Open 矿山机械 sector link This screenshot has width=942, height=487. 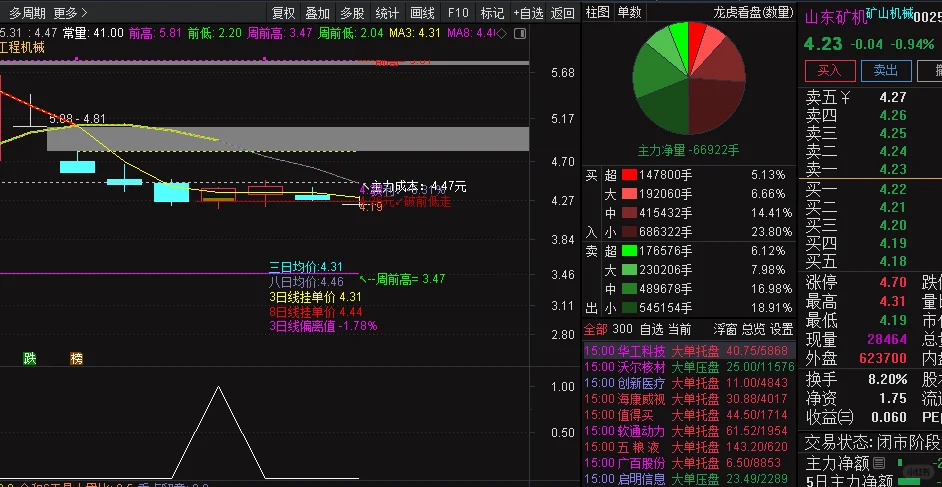(x=889, y=14)
